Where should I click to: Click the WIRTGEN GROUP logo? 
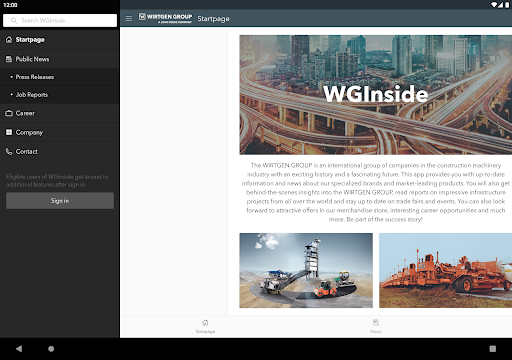tap(165, 18)
